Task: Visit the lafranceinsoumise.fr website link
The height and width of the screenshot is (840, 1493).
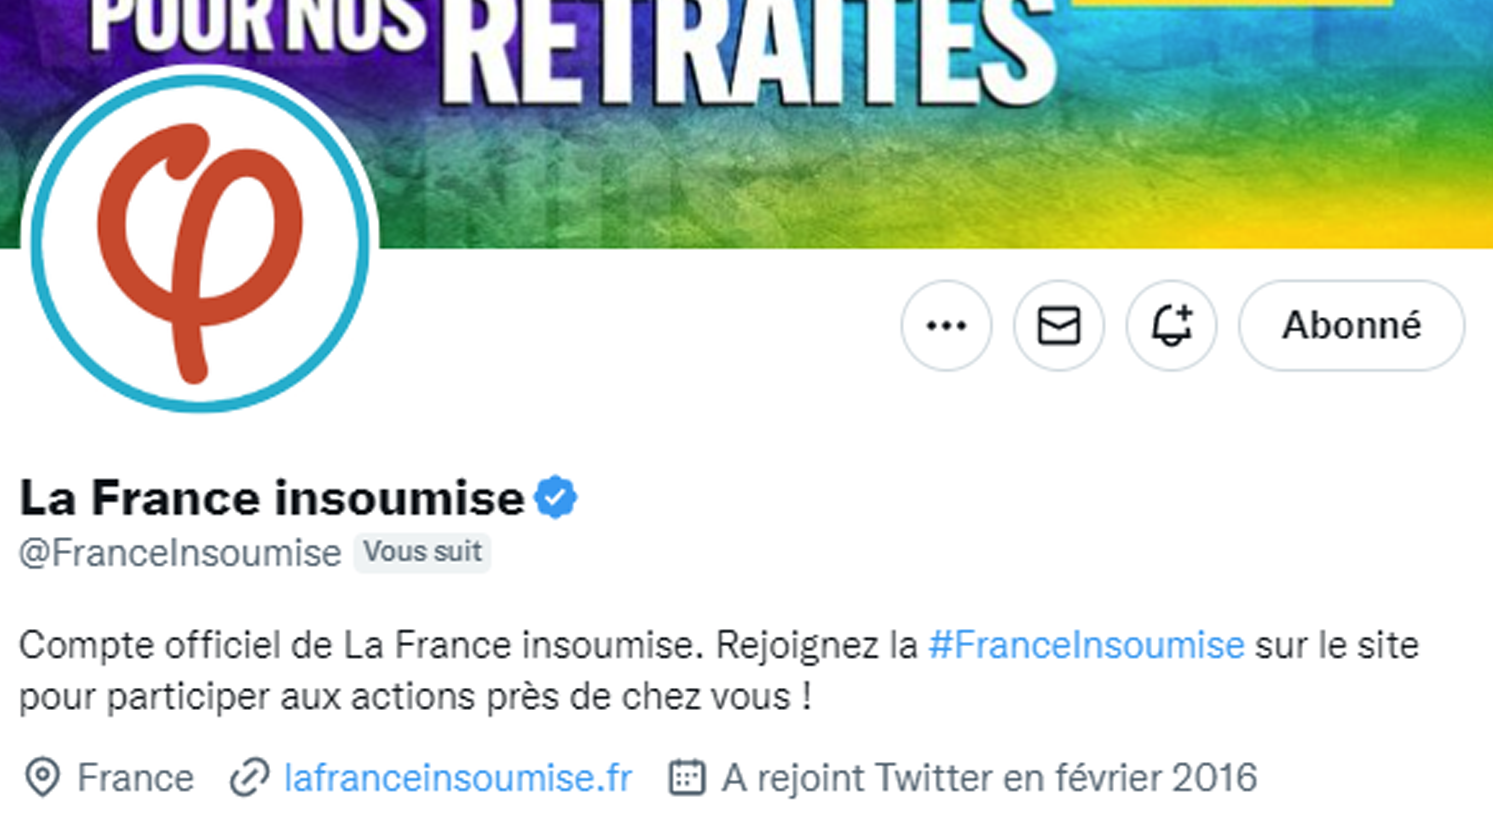Action: tap(458, 778)
